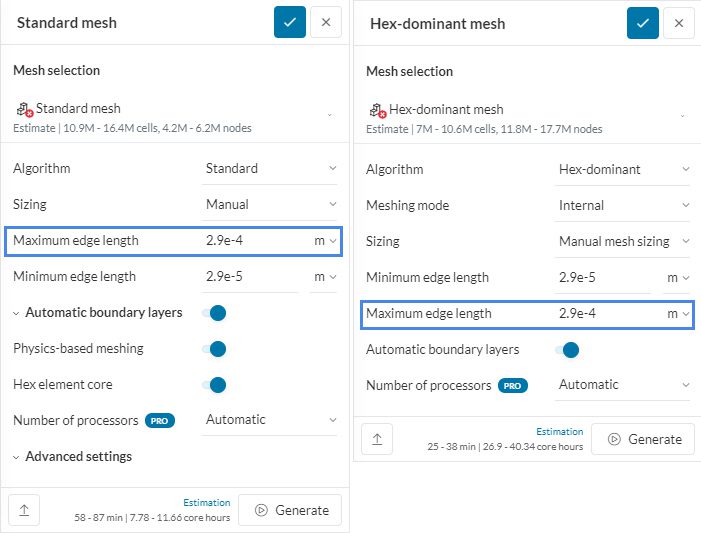
Task: Confirm Hex-dominant mesh with checkmark button
Action: pos(643,23)
